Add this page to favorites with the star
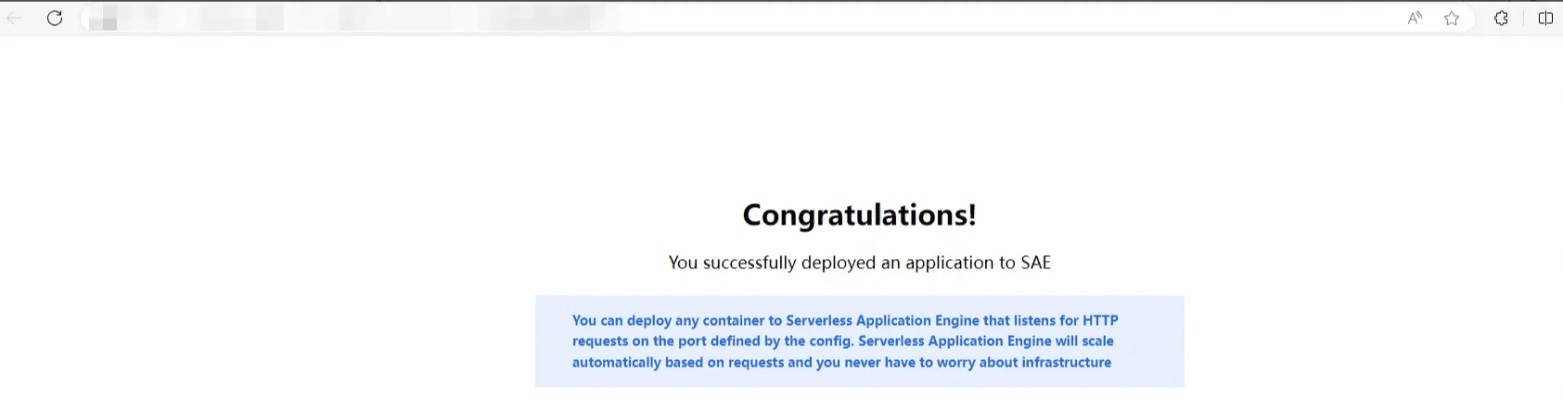The width and height of the screenshot is (1563, 400). click(1451, 18)
